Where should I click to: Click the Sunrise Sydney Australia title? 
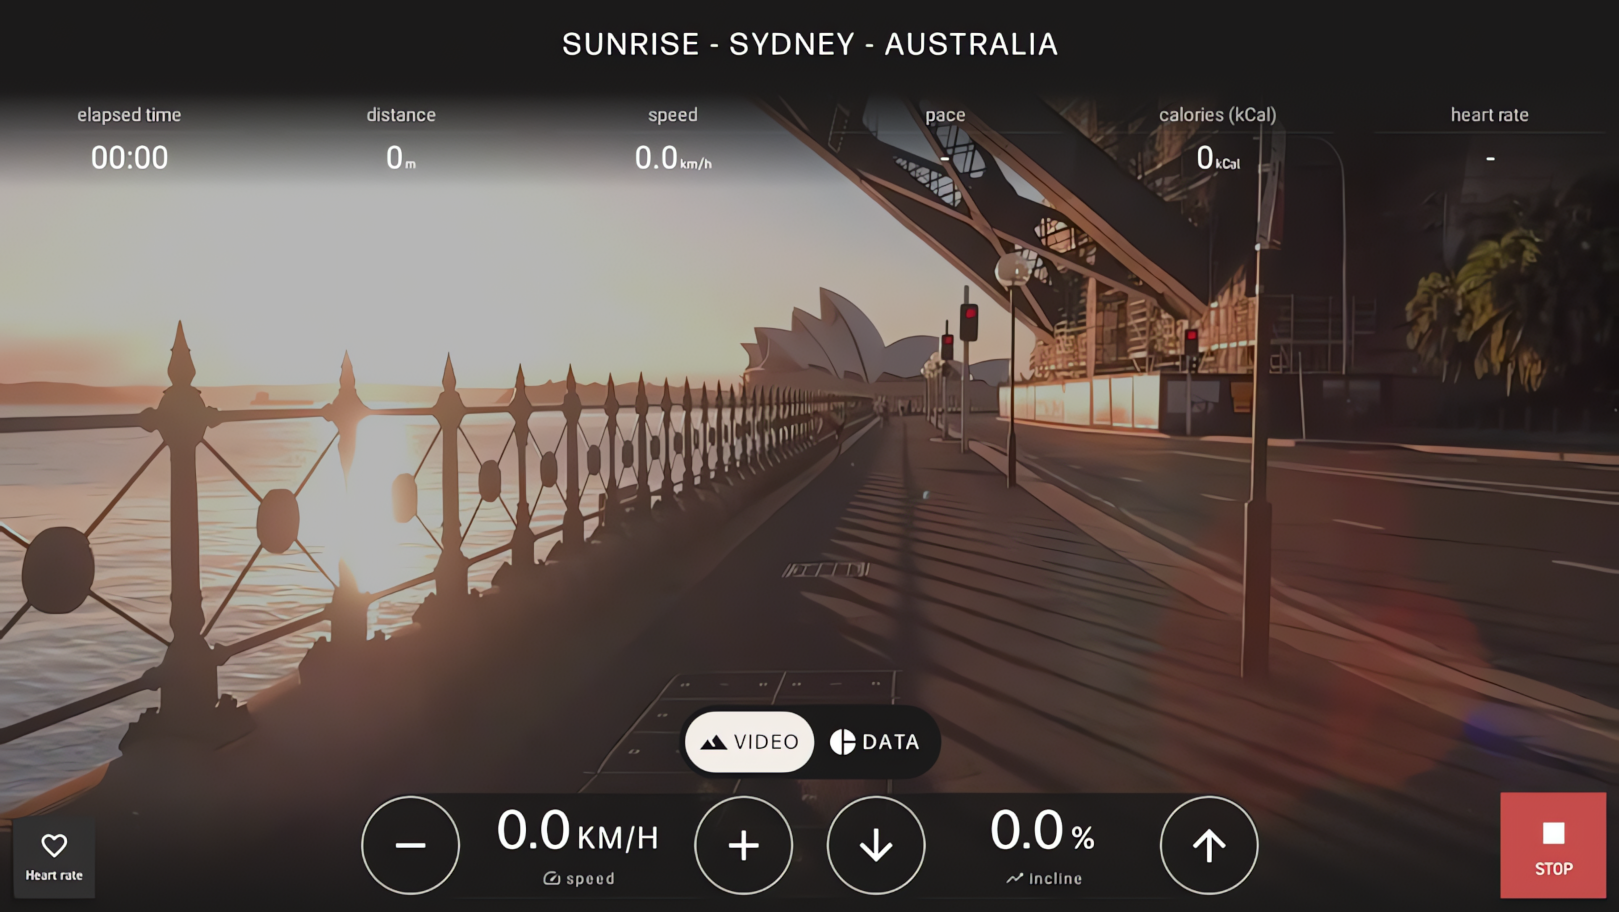coord(809,44)
